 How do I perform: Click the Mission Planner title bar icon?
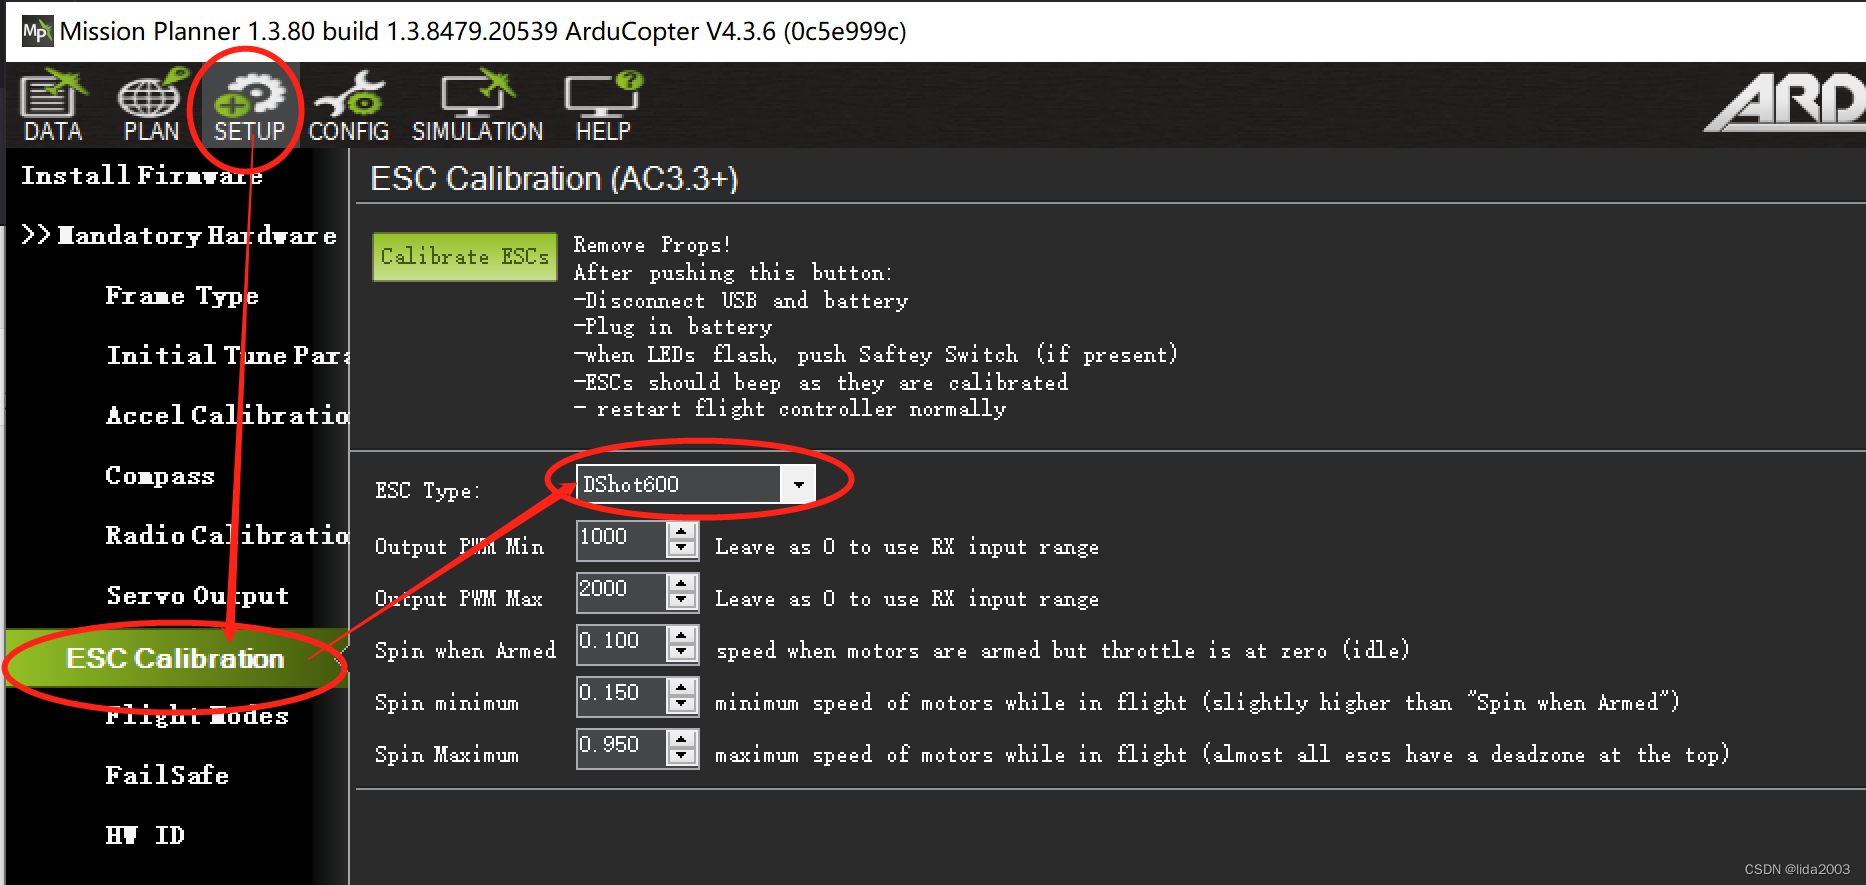click(x=36, y=31)
